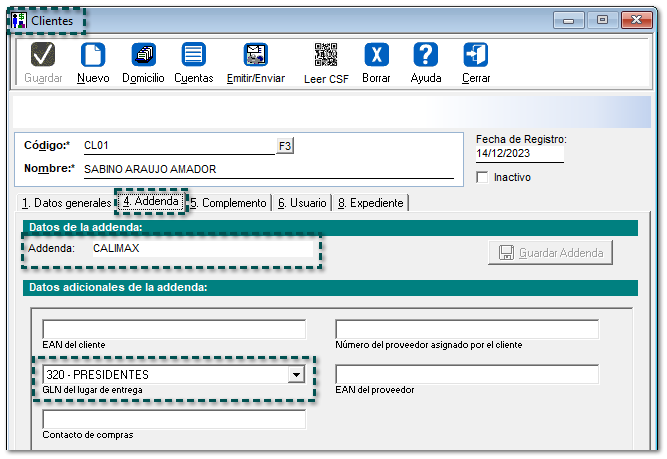
Task: Focus the EAN del proveedor field
Action: coord(467,375)
